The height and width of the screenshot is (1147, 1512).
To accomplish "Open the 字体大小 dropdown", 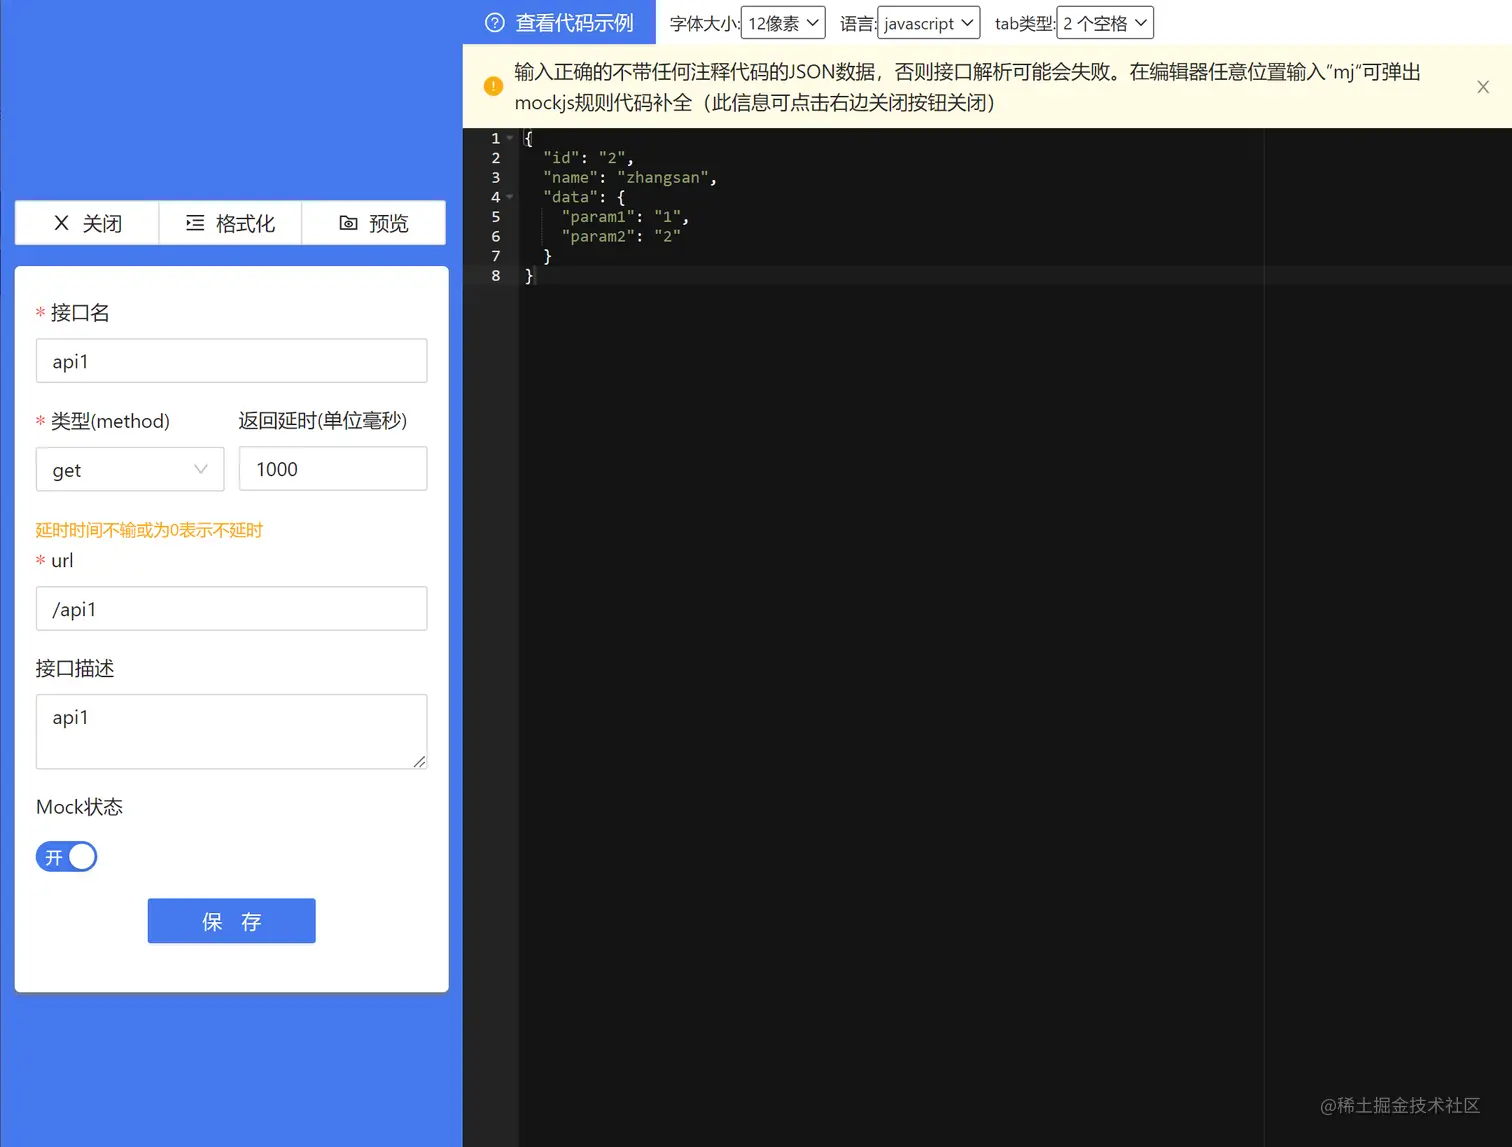I will 783,23.
